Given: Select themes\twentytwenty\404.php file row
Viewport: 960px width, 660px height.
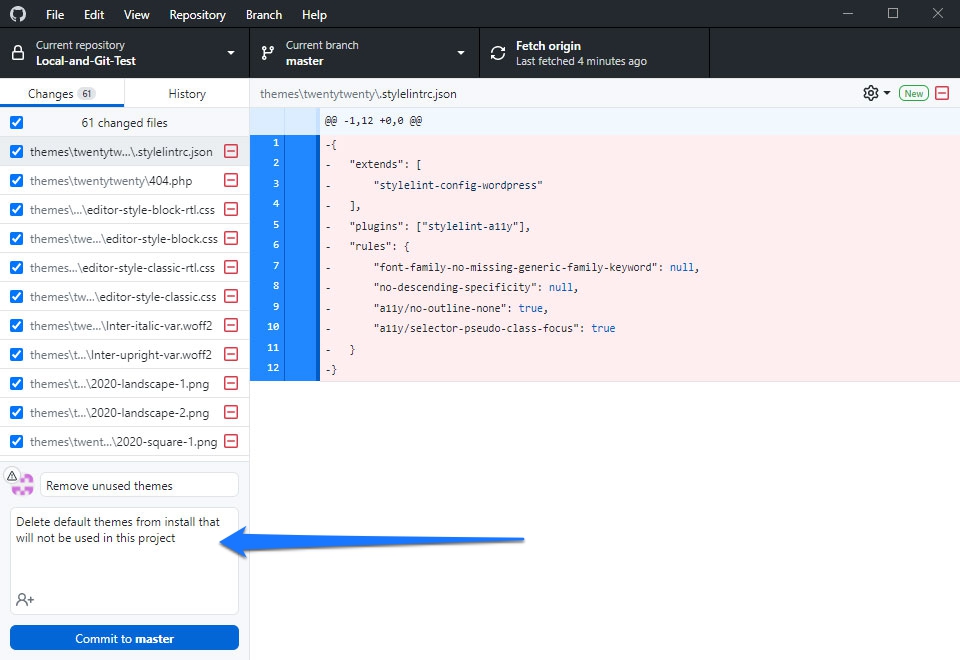Looking at the screenshot, I should [x=124, y=181].
